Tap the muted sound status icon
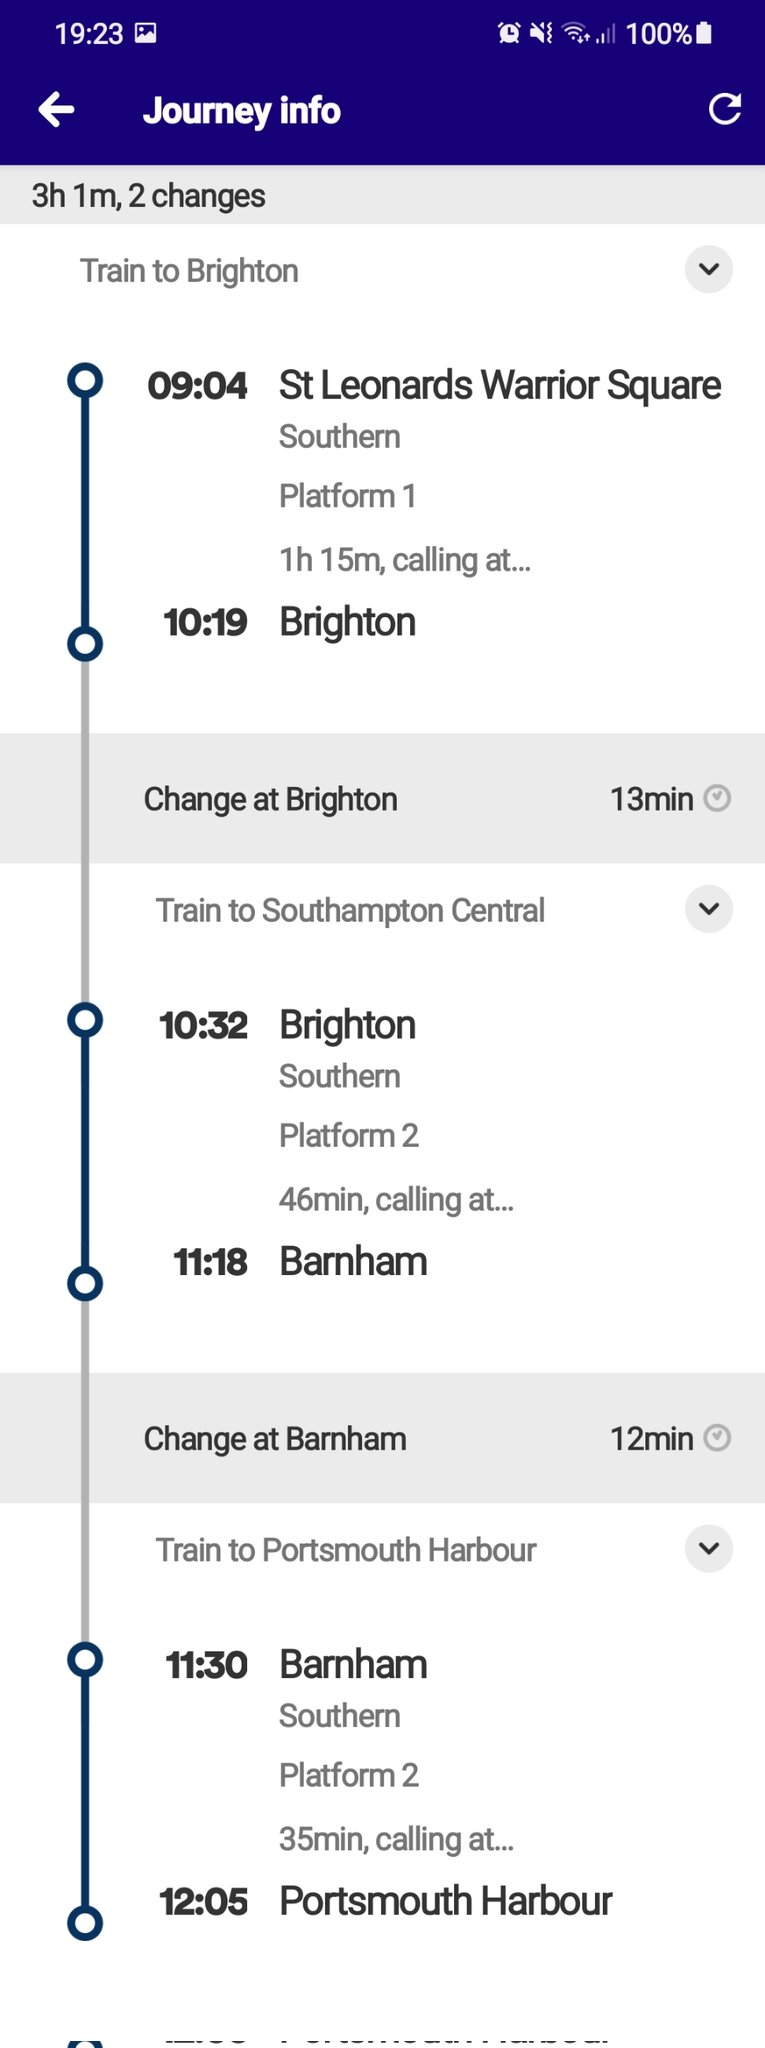 point(541,34)
